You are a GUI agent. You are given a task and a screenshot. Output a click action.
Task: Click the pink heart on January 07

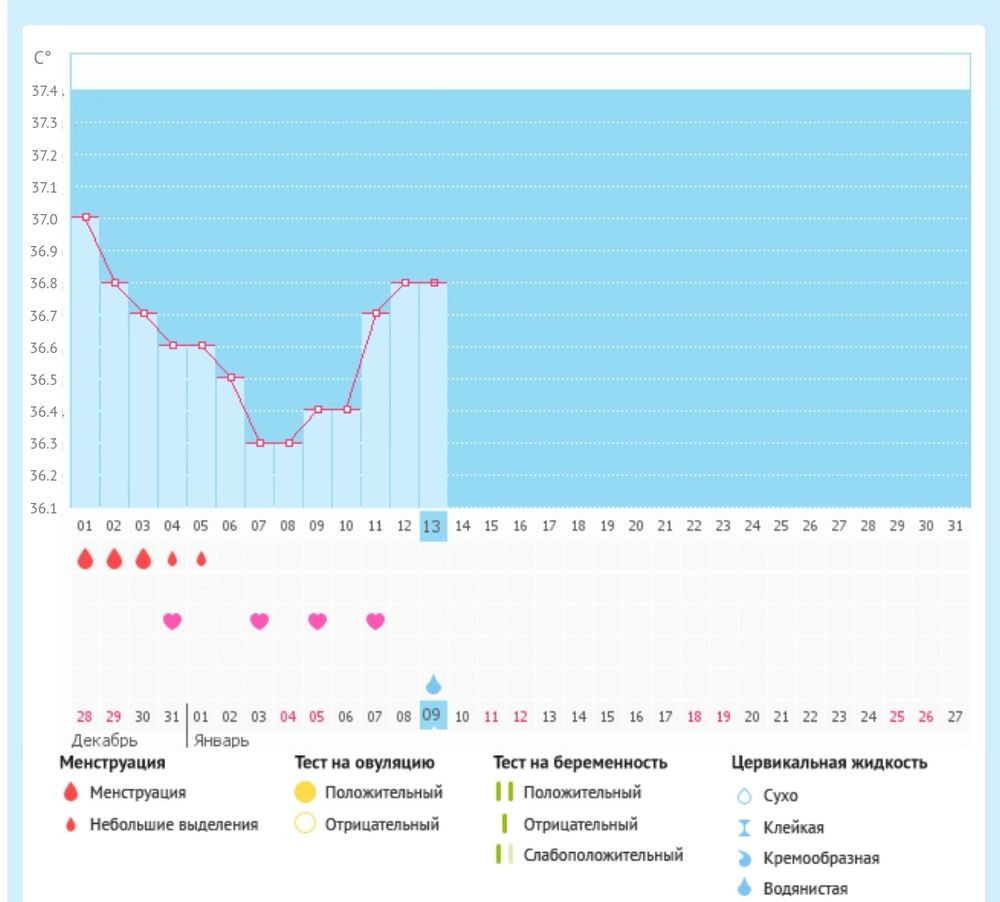tap(375, 621)
